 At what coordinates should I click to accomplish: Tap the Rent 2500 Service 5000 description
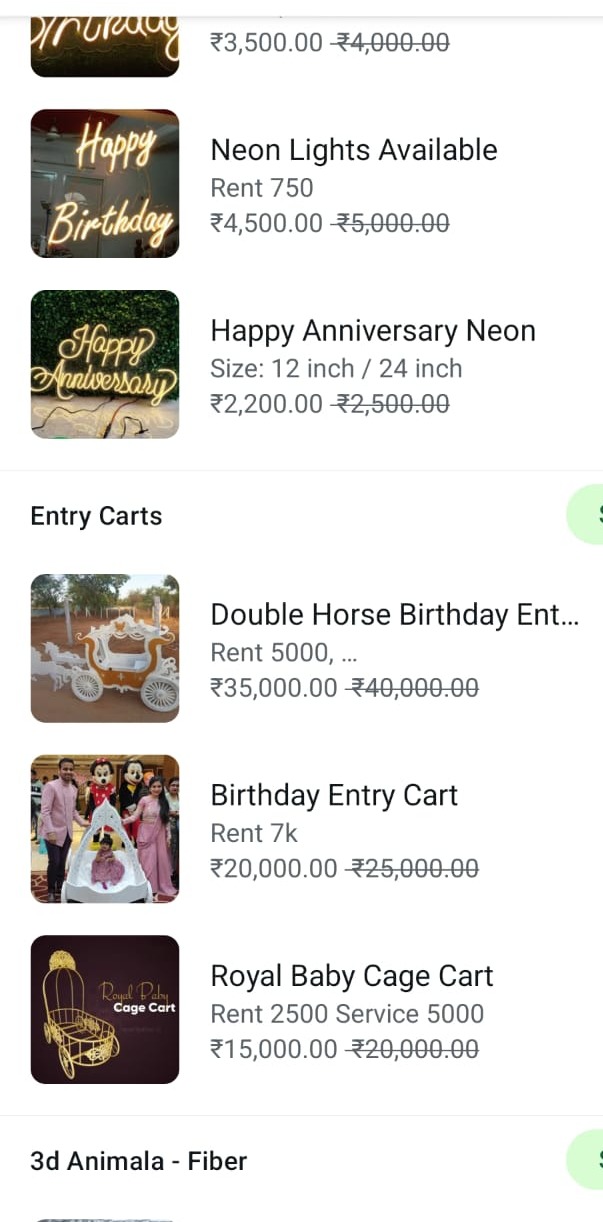(346, 1014)
